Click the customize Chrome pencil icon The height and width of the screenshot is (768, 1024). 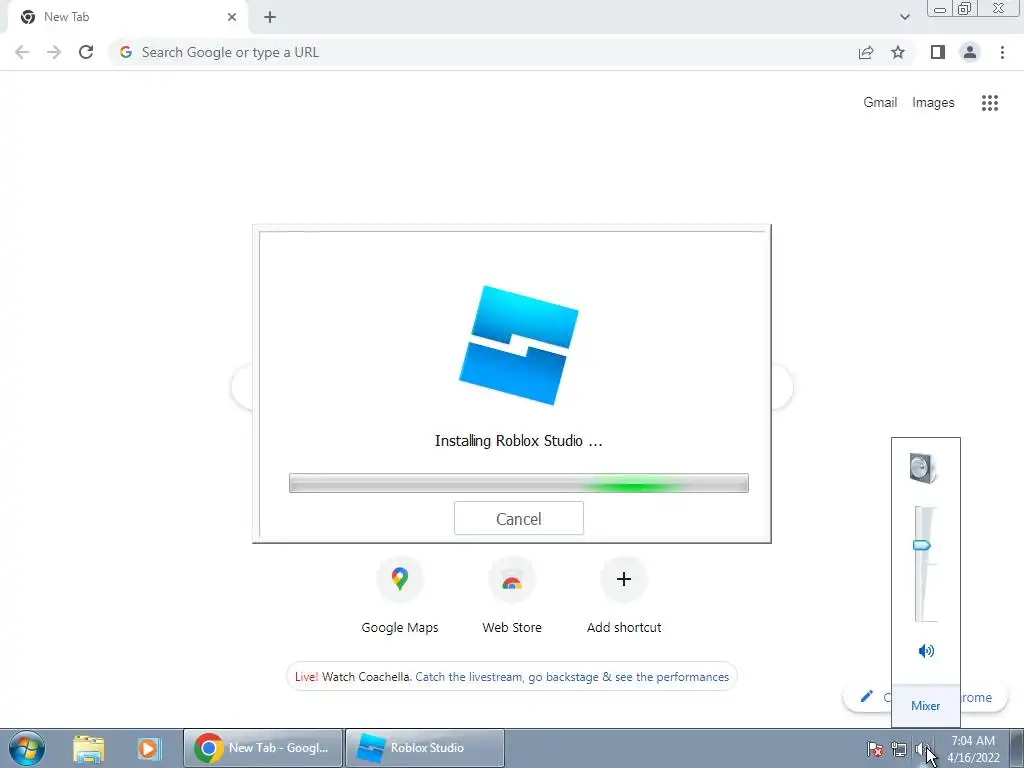pos(867,697)
